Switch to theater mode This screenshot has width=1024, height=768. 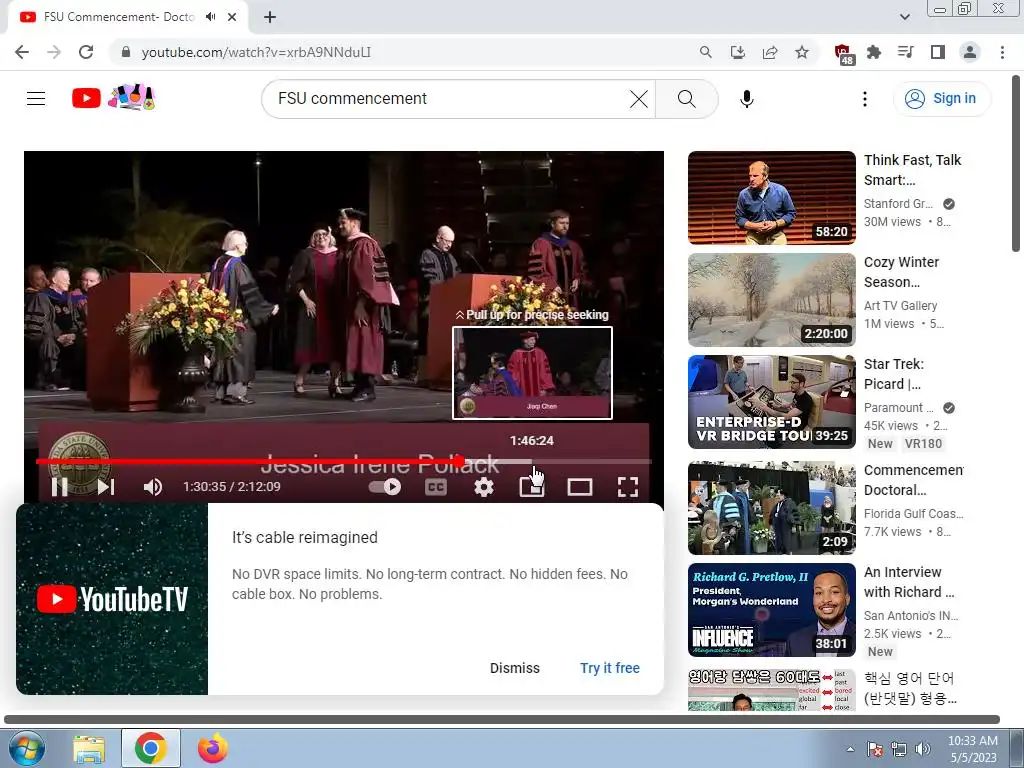click(580, 487)
